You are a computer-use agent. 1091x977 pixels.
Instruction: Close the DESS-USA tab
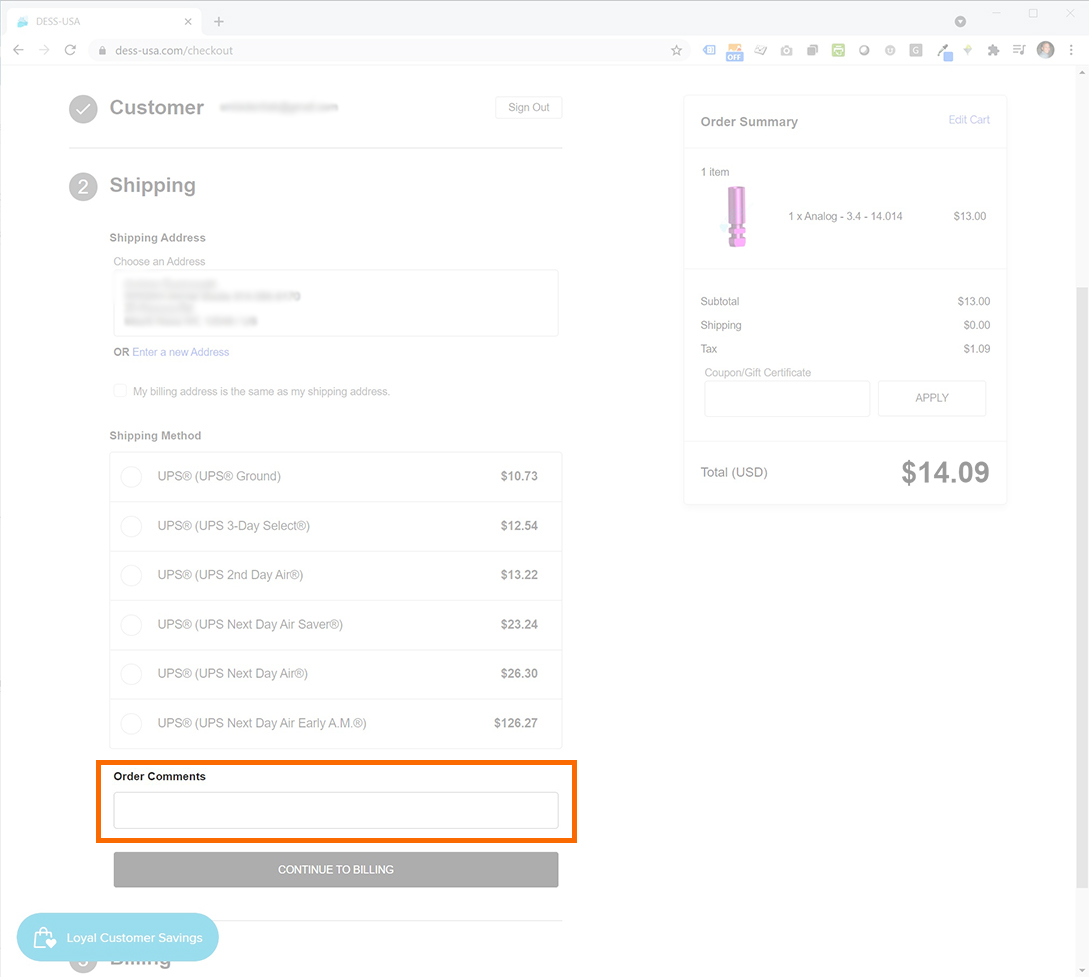[x=188, y=22]
